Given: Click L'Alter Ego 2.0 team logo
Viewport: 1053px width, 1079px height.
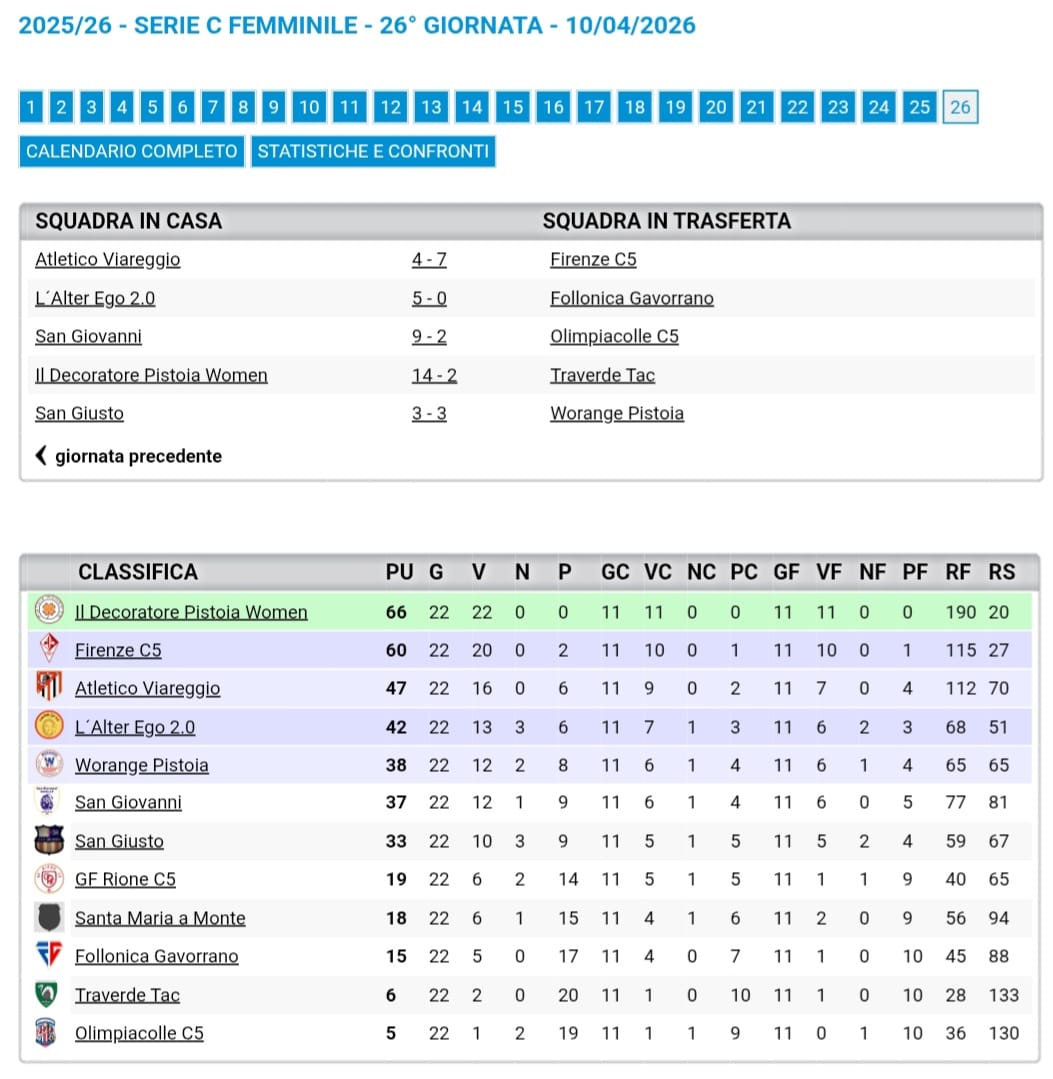Looking at the screenshot, I should pos(48,726).
